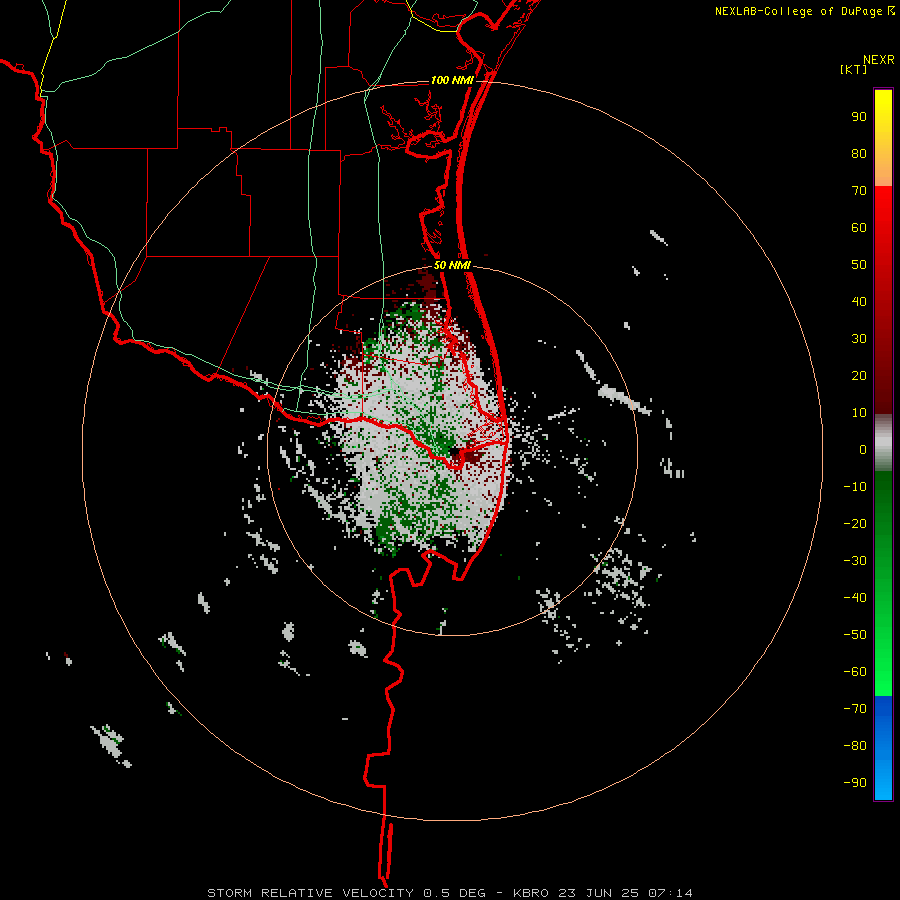The image size is (900, 900).
Task: Click the NEXR label above the color scale
Action: point(878,60)
